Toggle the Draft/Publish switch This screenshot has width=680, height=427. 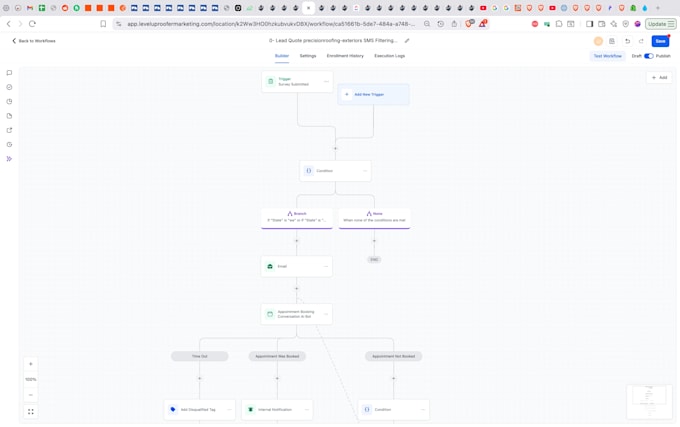point(649,56)
